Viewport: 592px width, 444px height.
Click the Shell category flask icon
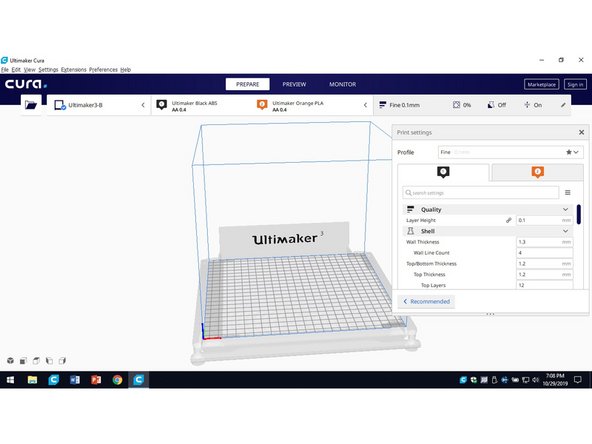[x=410, y=231]
